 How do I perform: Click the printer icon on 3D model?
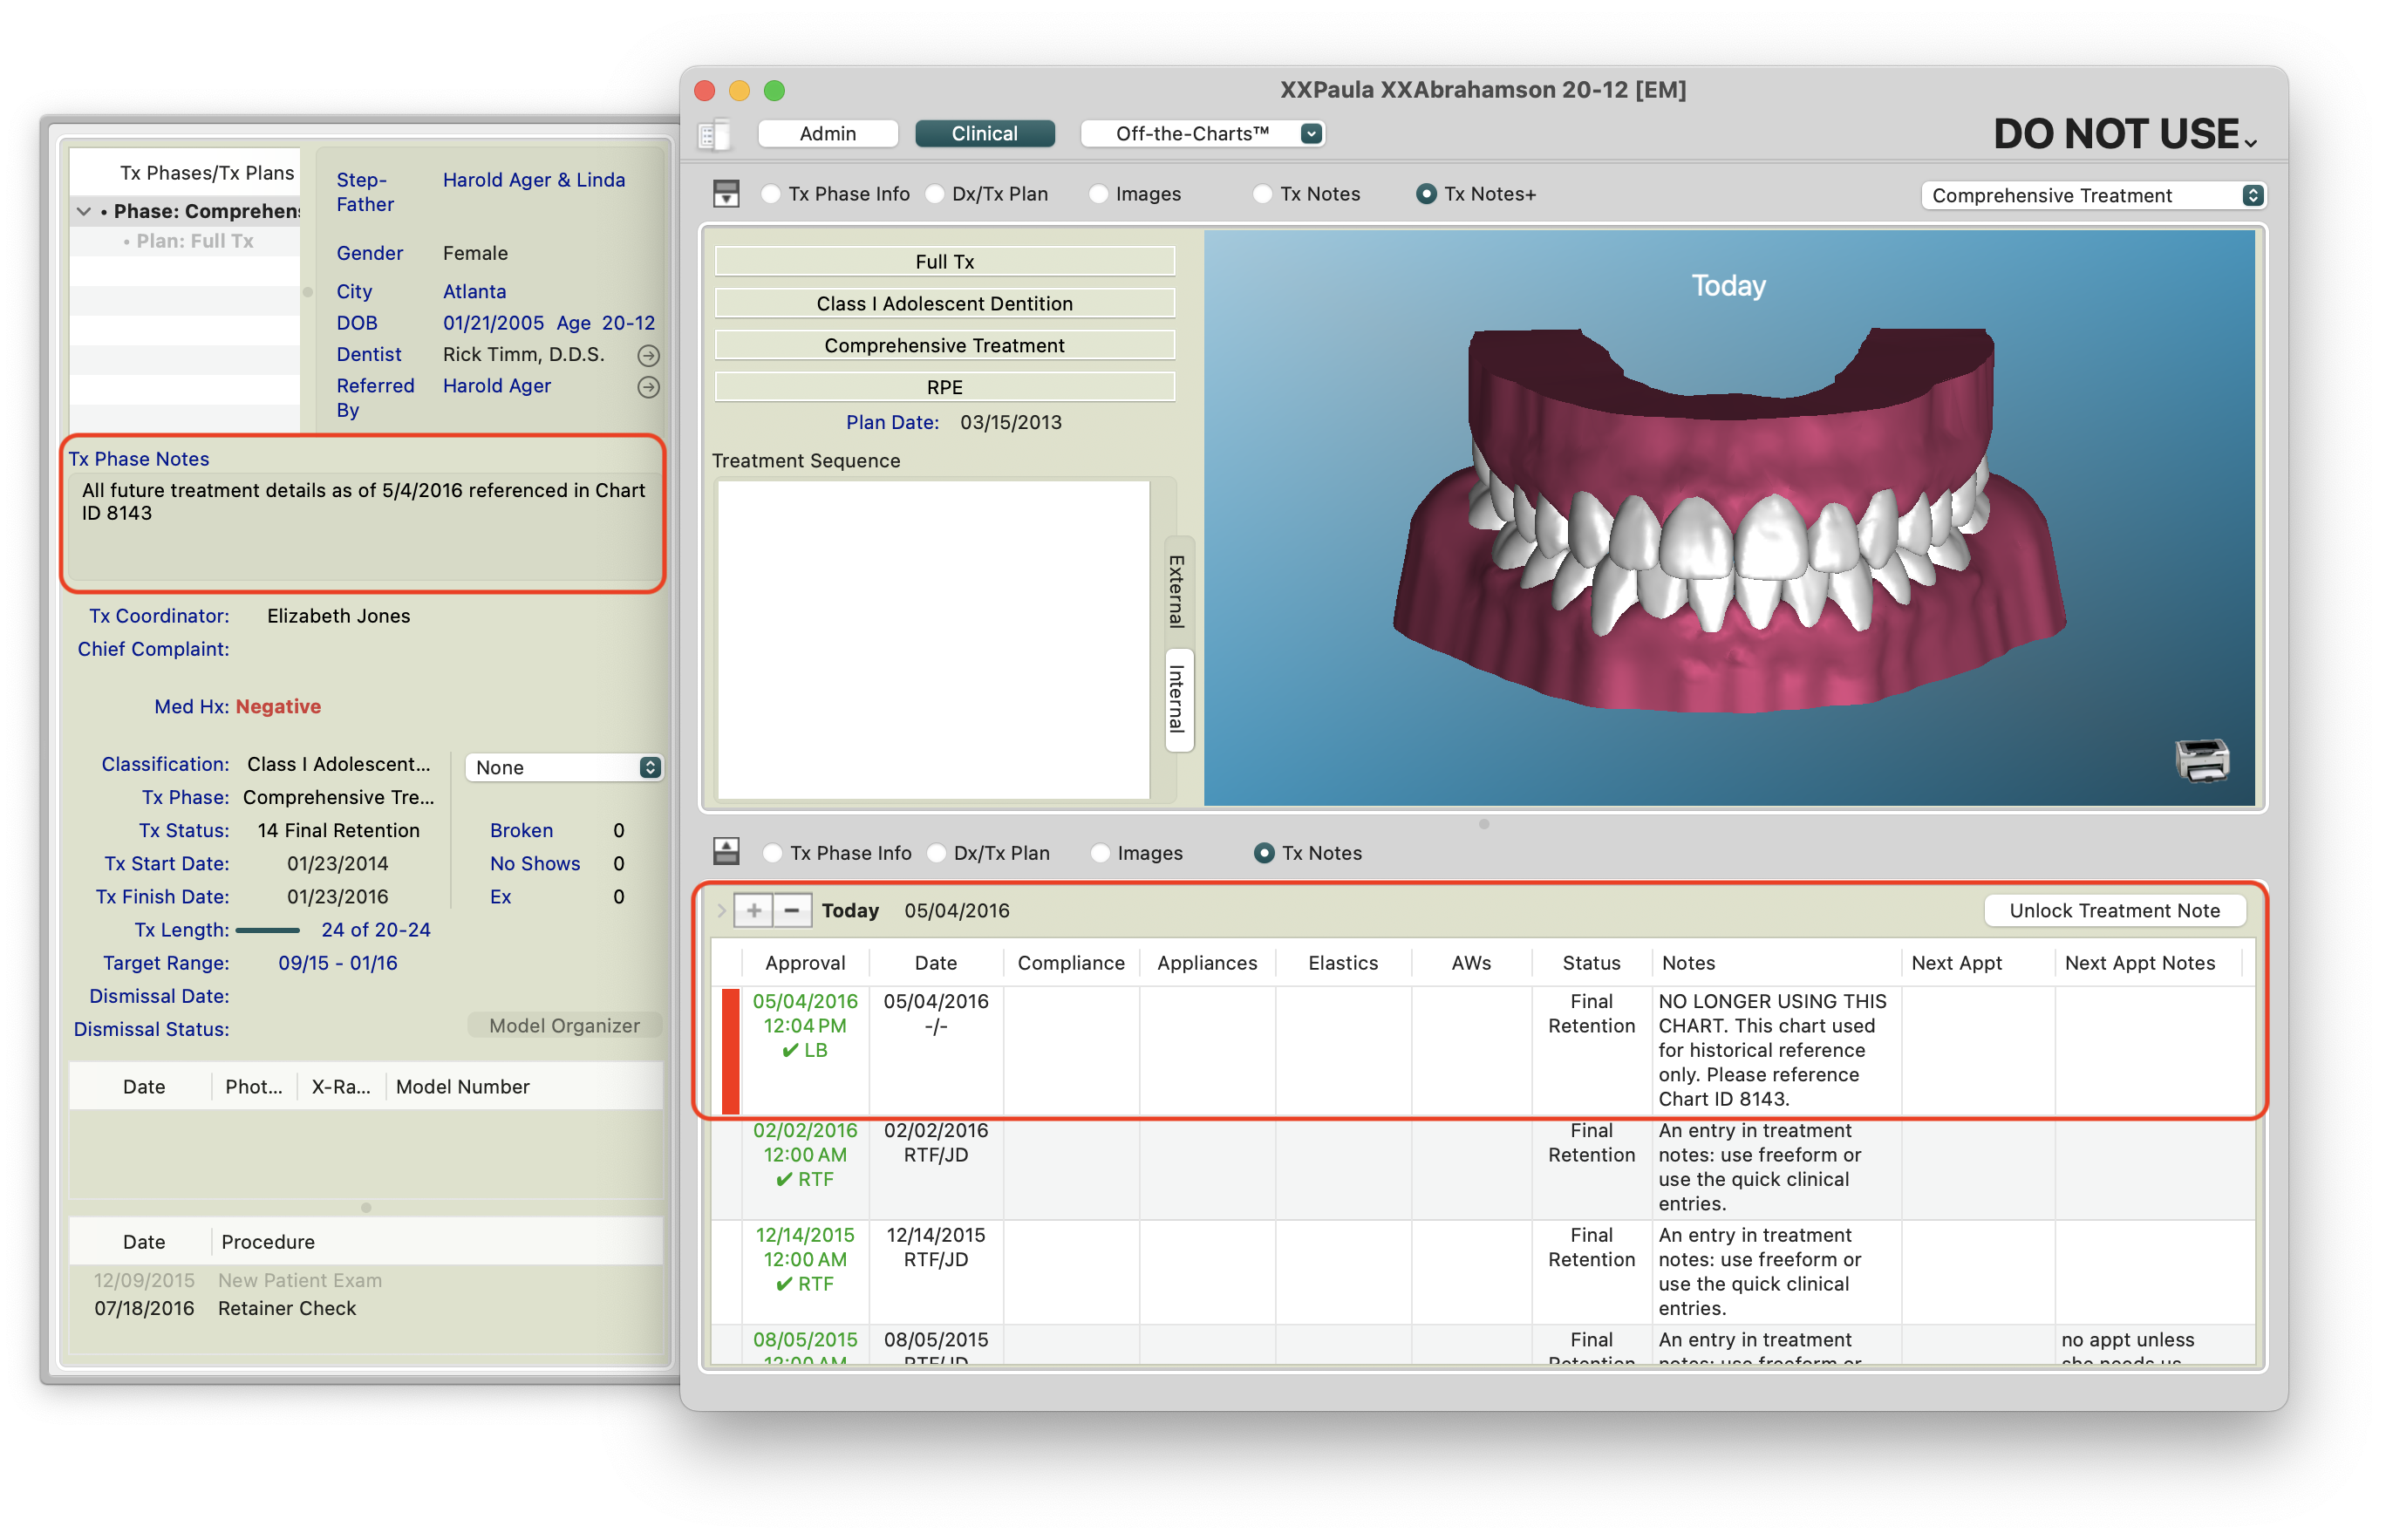coord(2201,761)
